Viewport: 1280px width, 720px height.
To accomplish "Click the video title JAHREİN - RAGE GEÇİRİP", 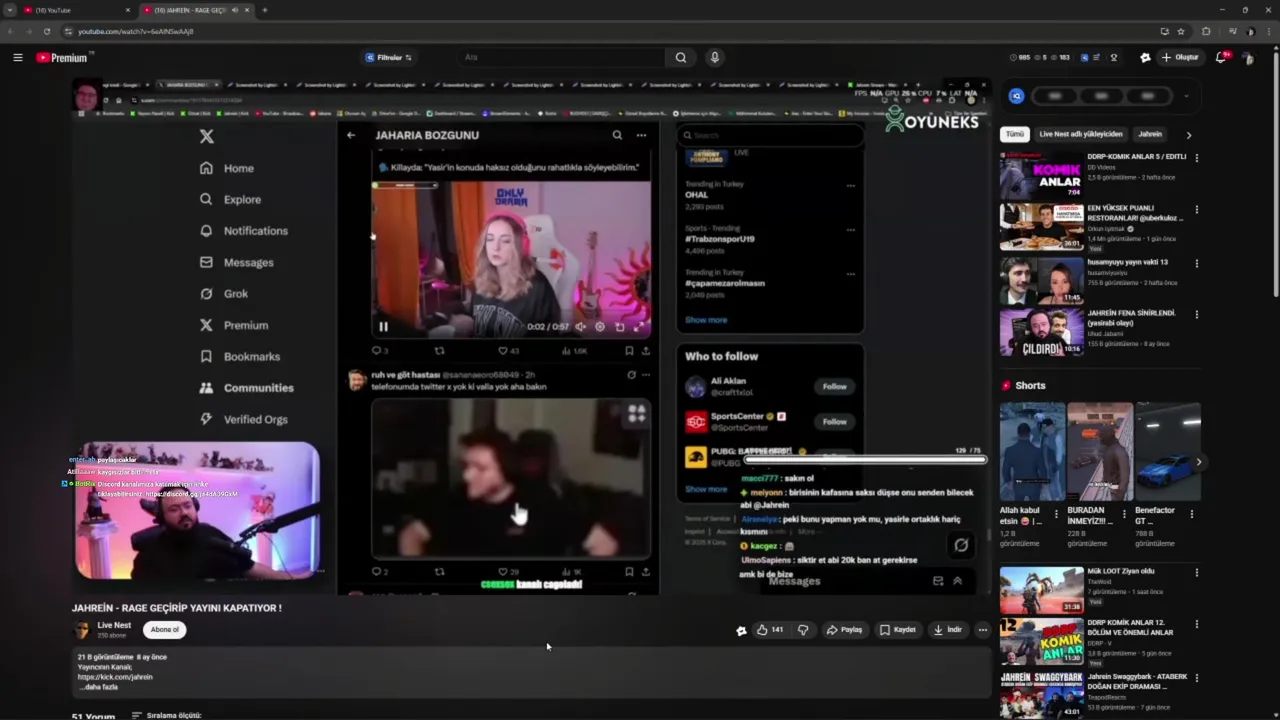I will click(x=176, y=607).
